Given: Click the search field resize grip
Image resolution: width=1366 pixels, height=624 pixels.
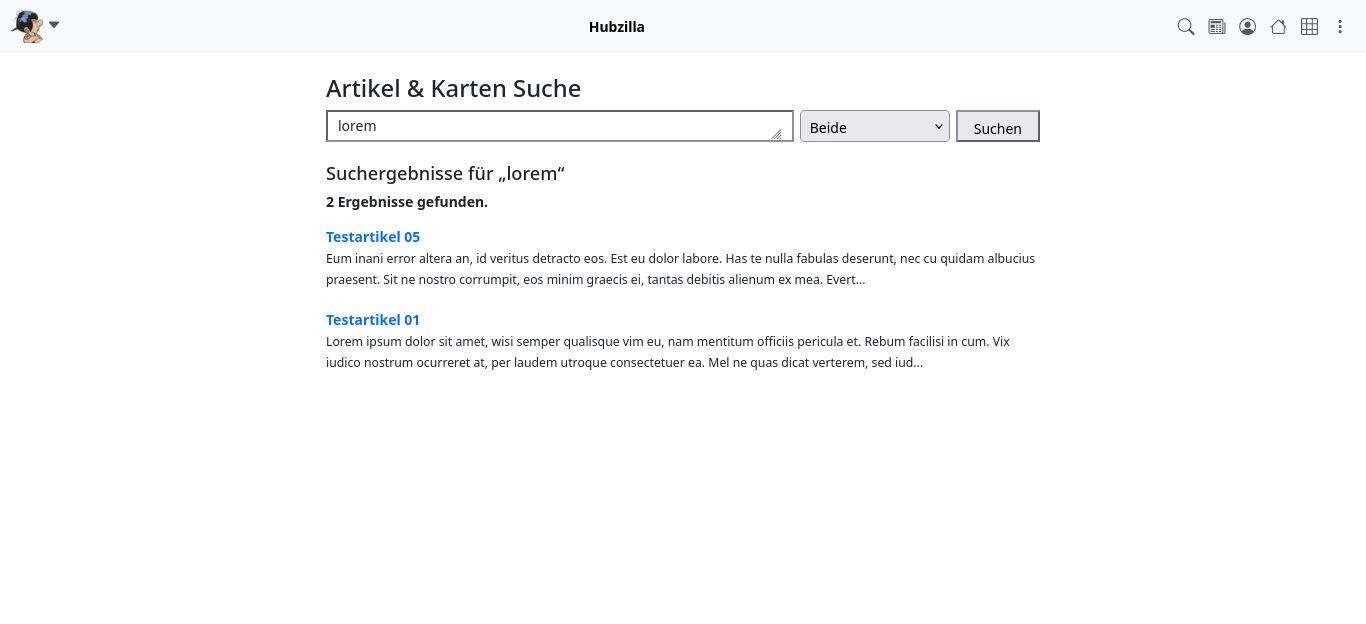Looking at the screenshot, I should point(776,134).
